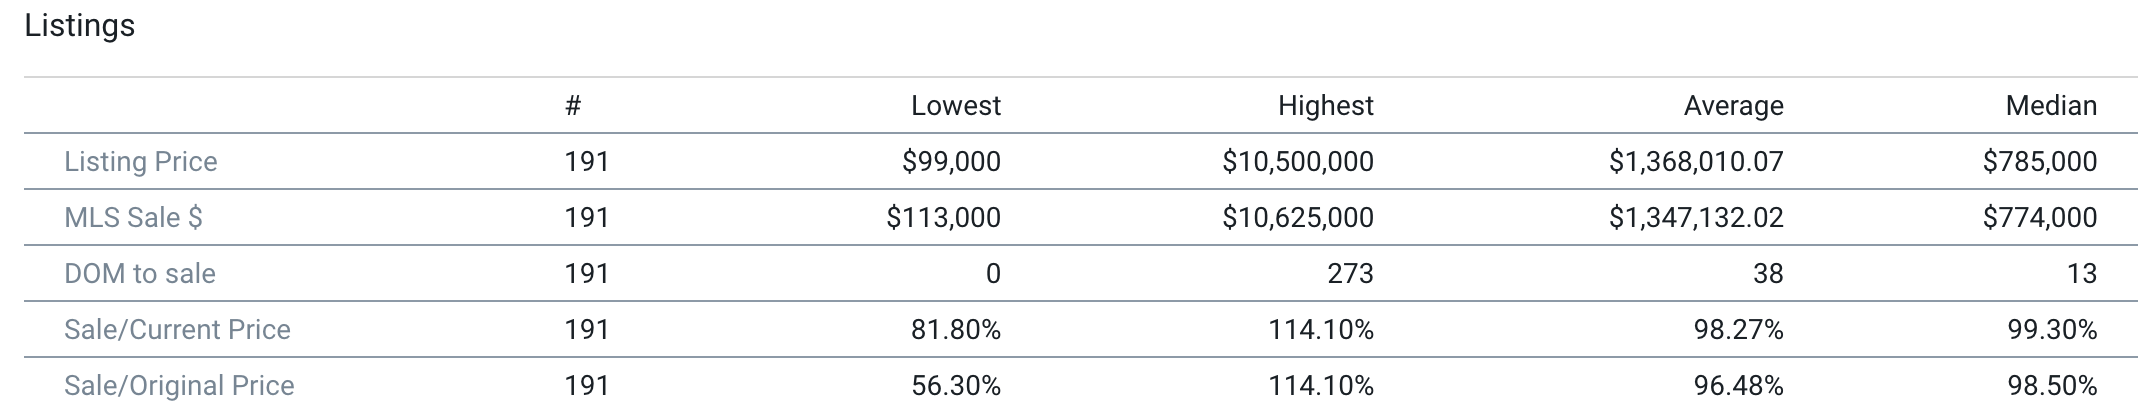Click the 273 highest DOM to sale value

1350,274
